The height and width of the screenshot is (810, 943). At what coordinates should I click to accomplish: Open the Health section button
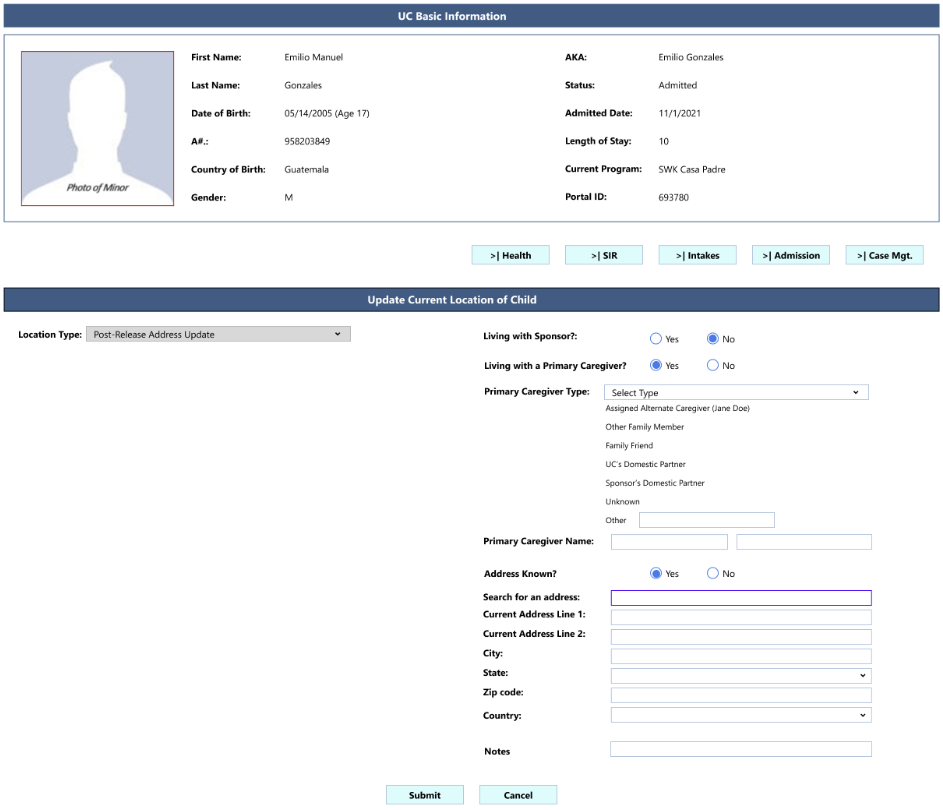coord(511,255)
